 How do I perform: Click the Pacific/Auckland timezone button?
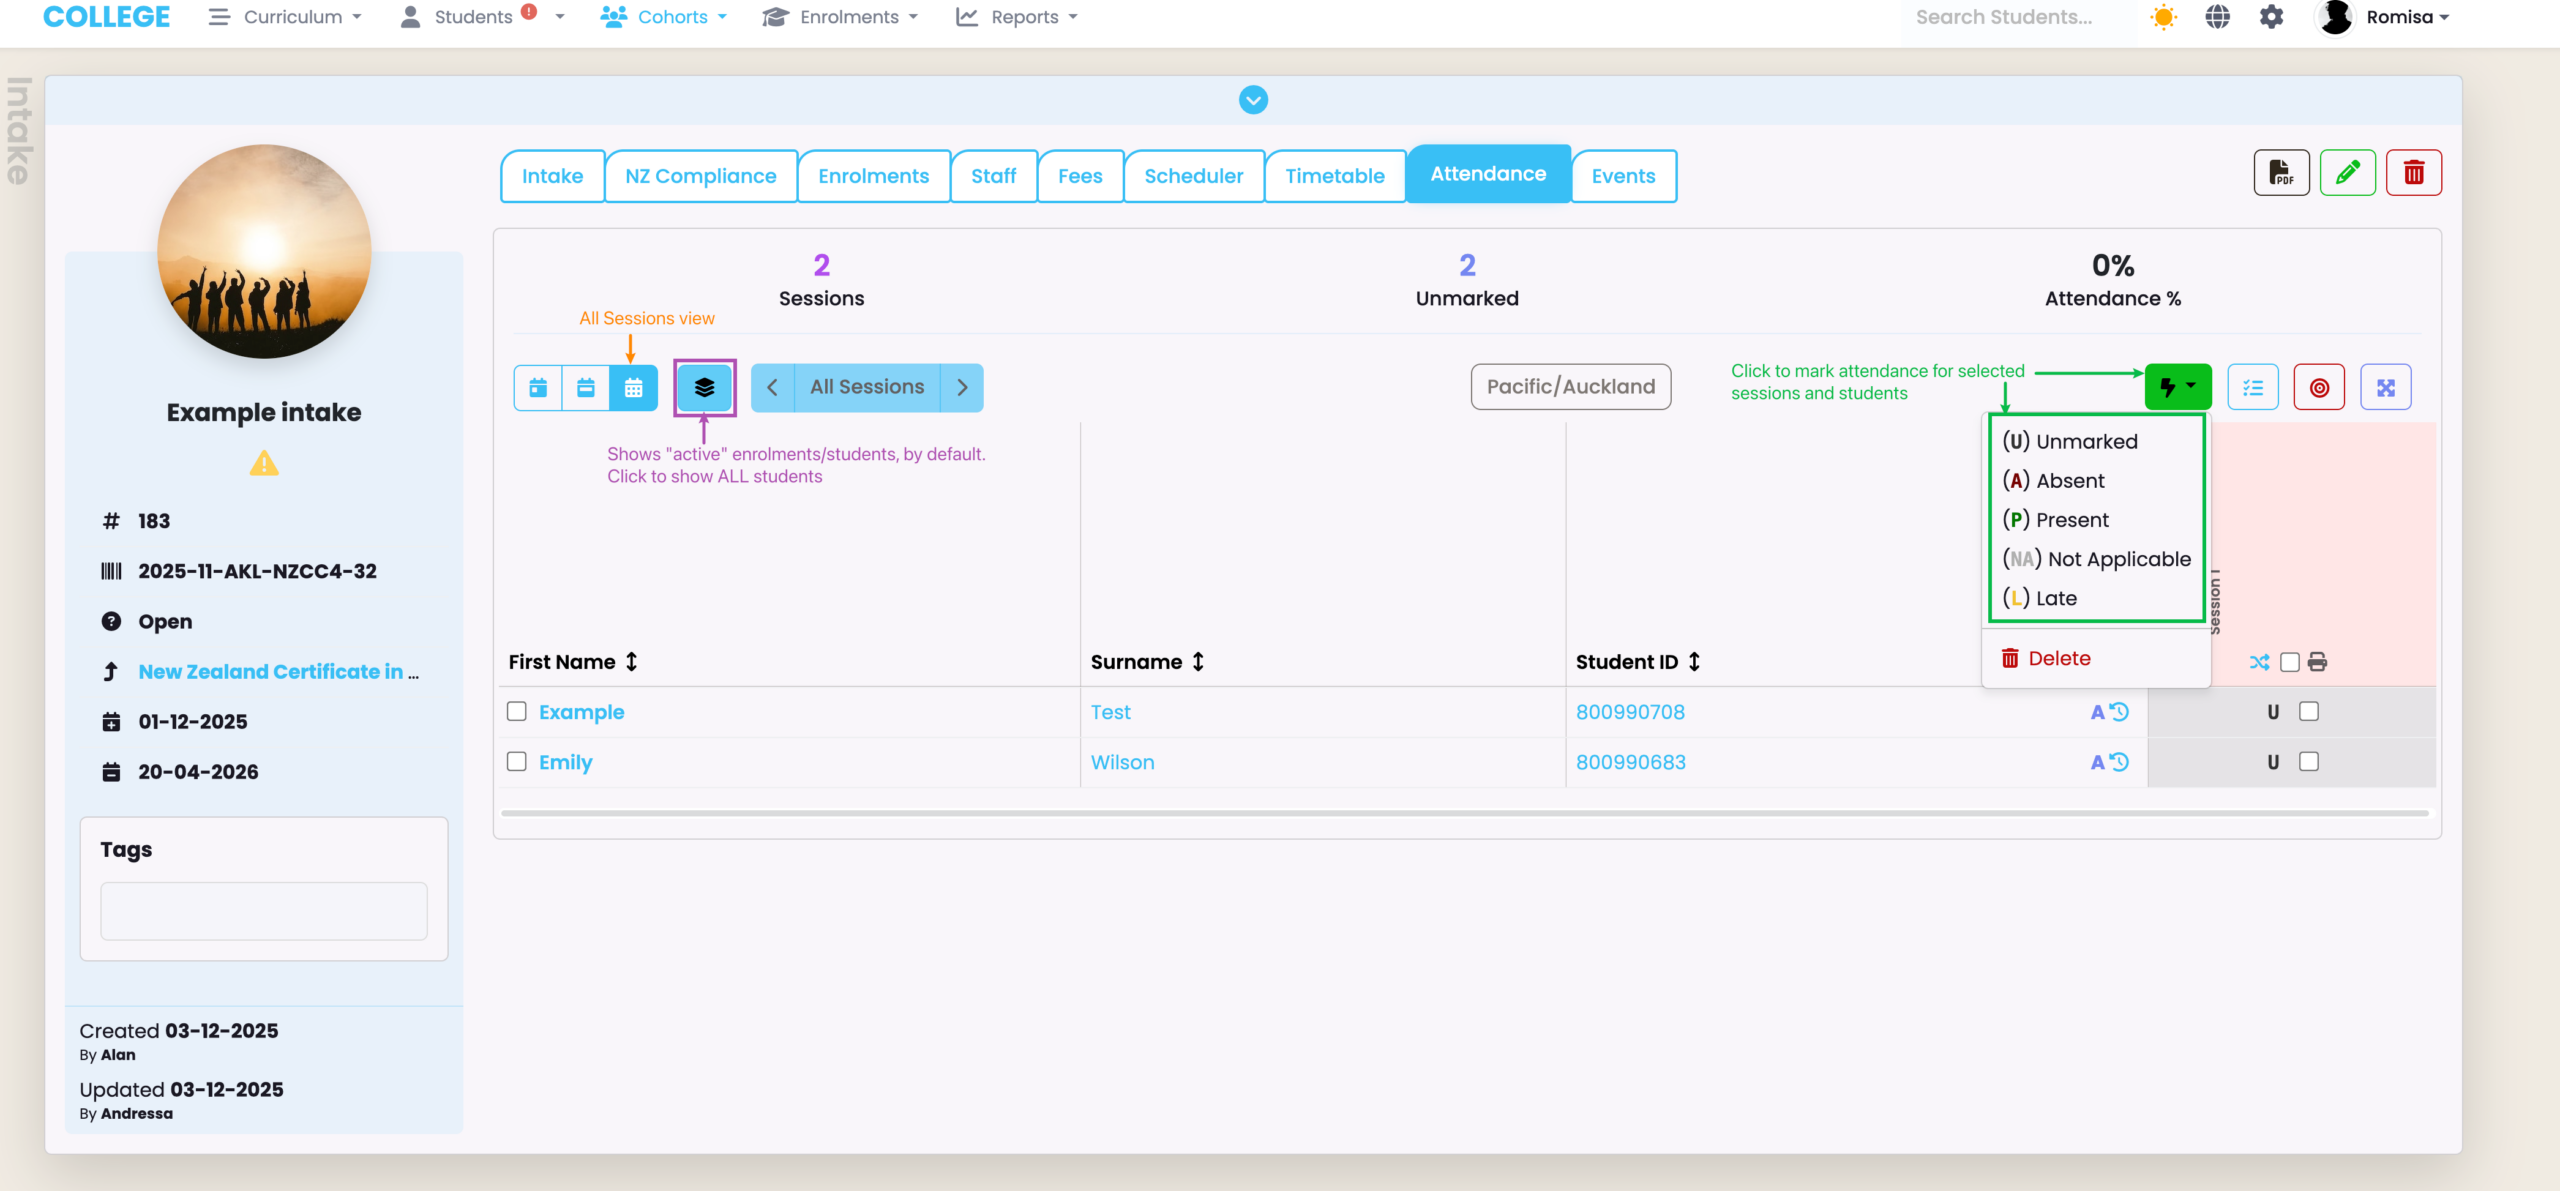1570,387
